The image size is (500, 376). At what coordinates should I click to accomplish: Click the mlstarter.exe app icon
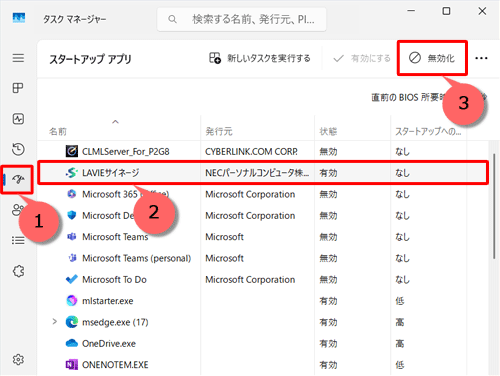point(72,301)
